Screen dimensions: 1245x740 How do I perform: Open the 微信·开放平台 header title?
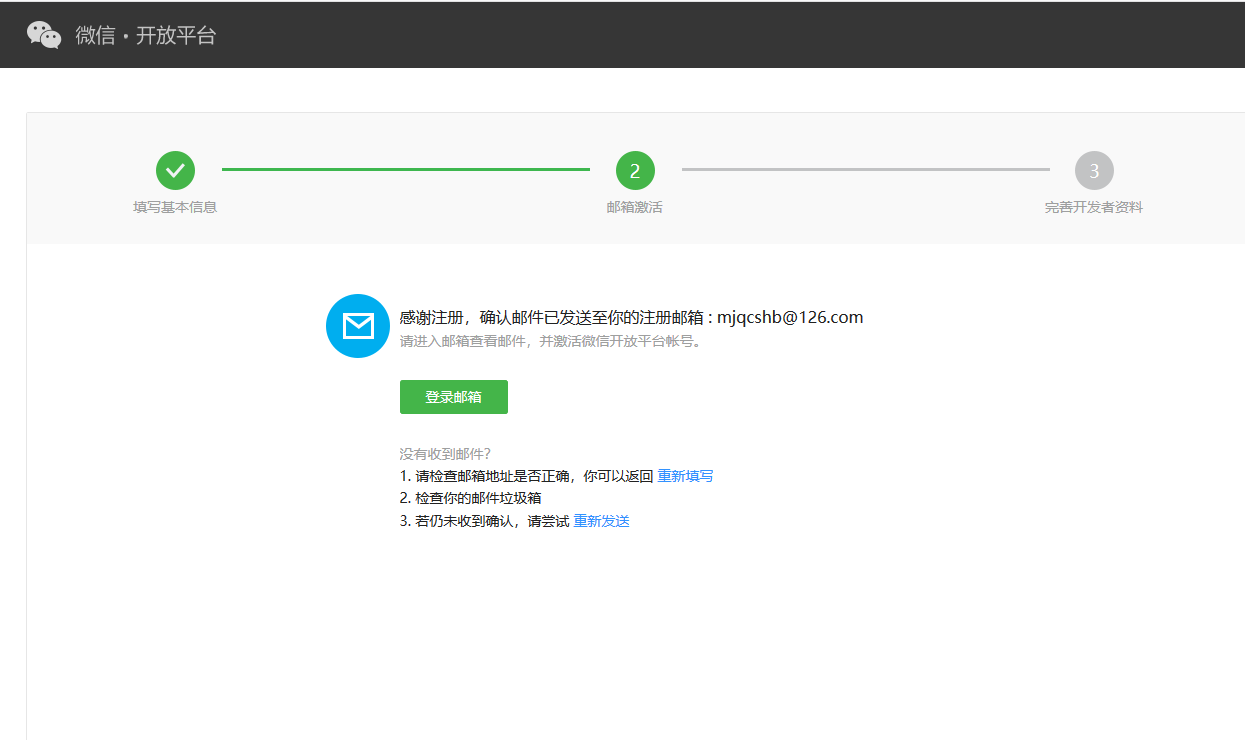point(146,36)
